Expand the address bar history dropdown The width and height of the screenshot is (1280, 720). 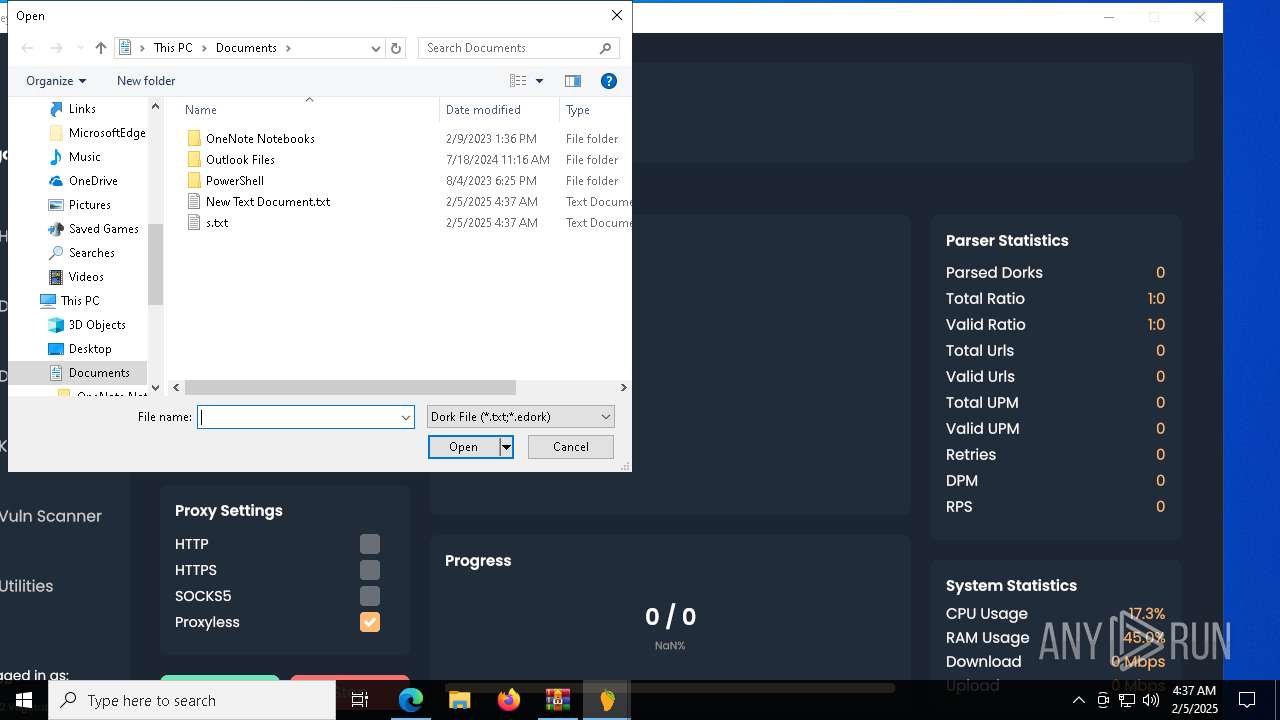(x=376, y=48)
